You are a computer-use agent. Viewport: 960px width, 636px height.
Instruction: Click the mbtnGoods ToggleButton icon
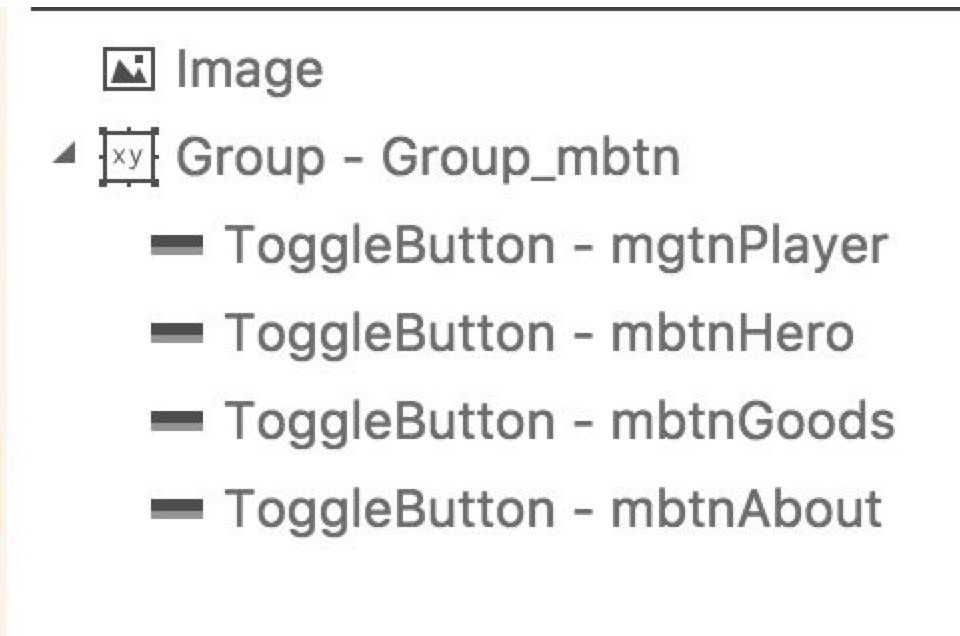(177, 421)
